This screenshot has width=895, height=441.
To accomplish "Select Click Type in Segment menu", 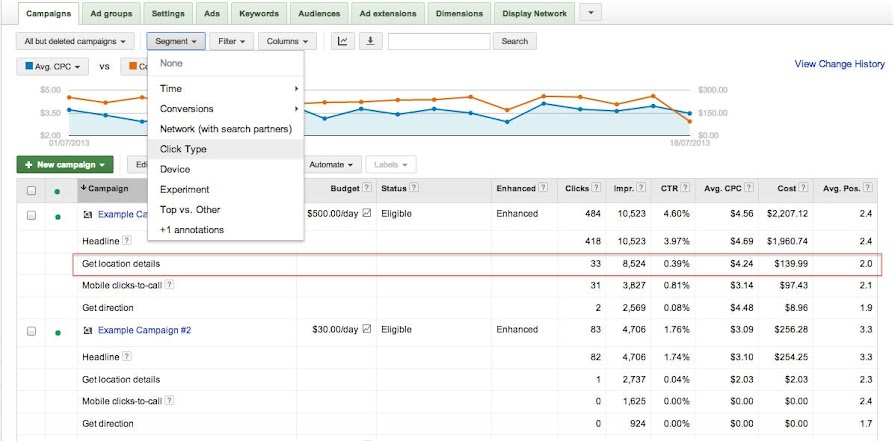I will click(183, 149).
